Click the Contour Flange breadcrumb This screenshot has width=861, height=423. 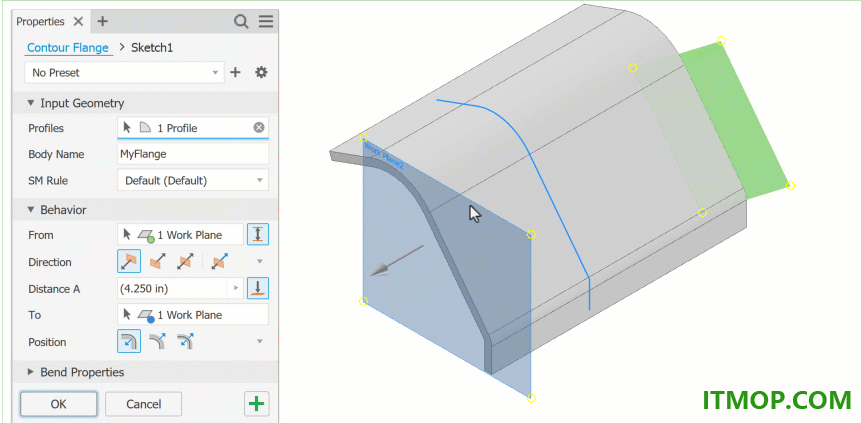[x=68, y=48]
